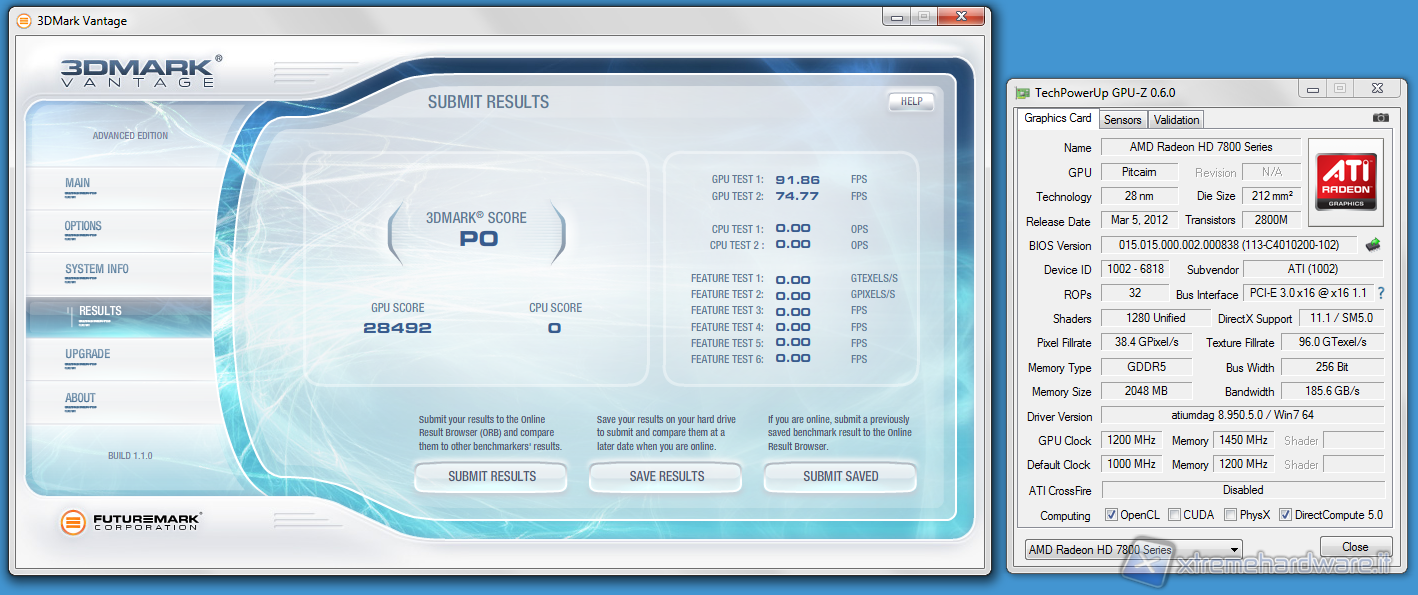The height and width of the screenshot is (595, 1418).
Task: Enable the CUDA checkbox
Action: coord(1174,515)
